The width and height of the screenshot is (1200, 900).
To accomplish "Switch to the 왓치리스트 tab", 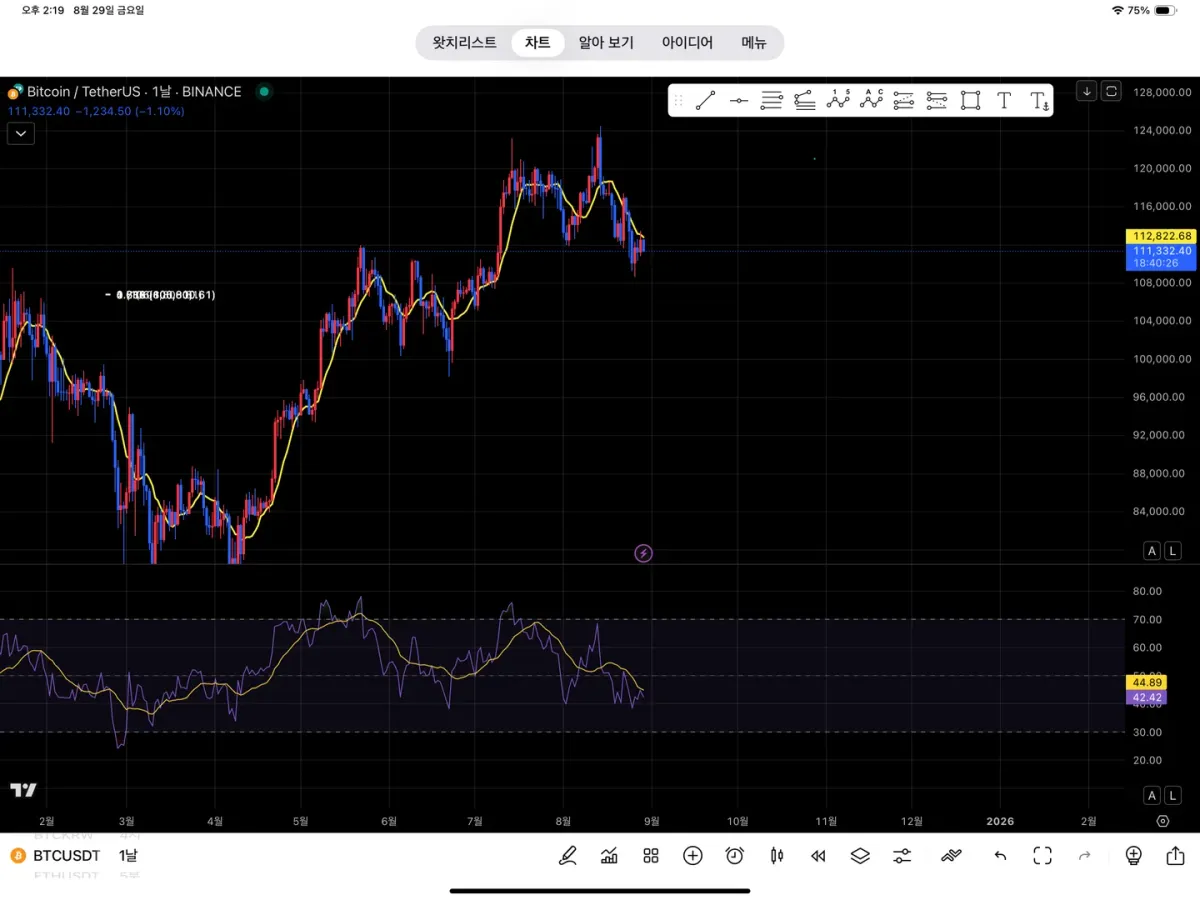I will click(x=464, y=43).
